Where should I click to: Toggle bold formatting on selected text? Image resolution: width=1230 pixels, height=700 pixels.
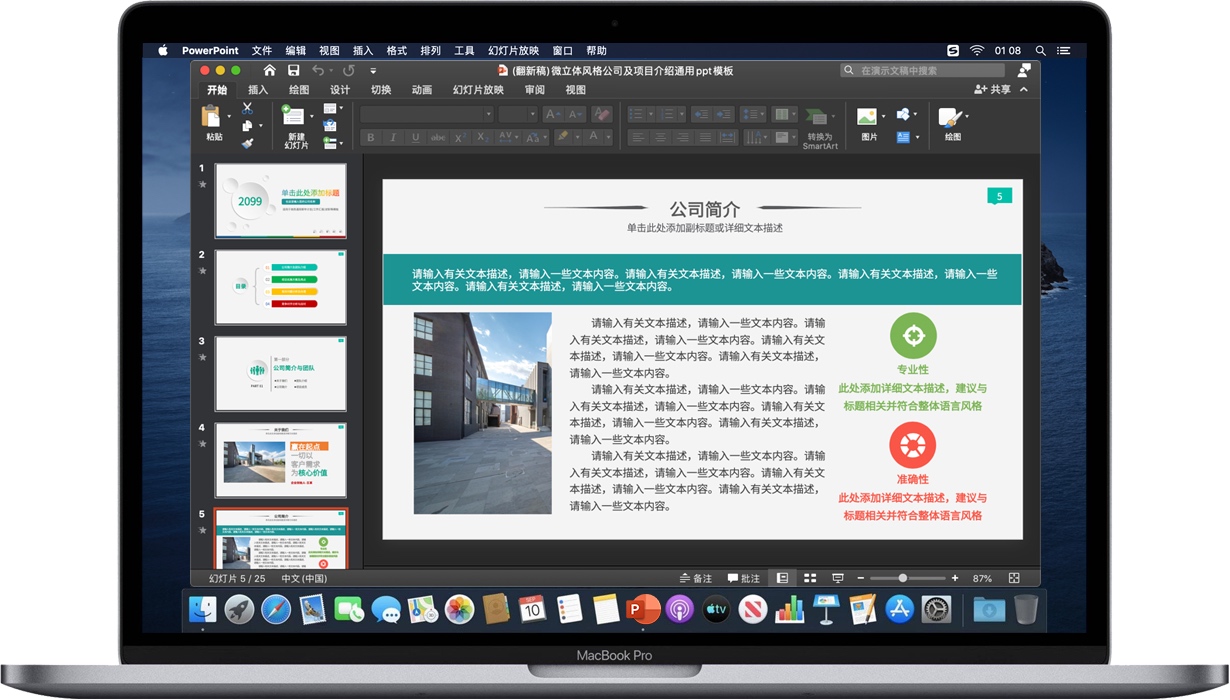[373, 136]
